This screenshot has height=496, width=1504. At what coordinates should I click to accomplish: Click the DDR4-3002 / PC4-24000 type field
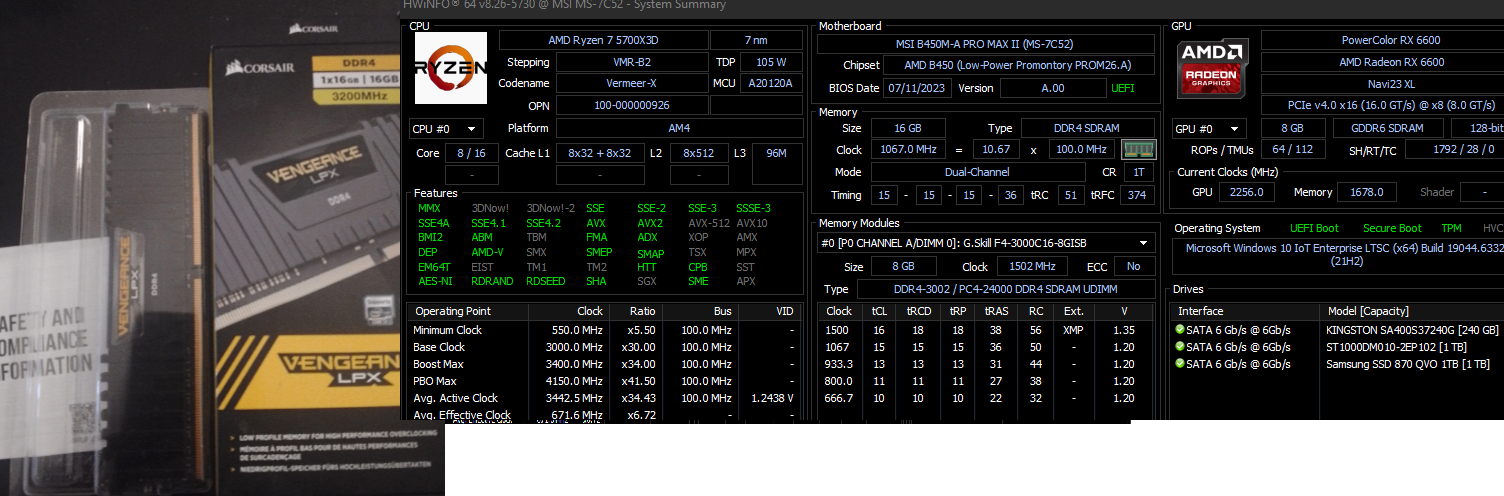coord(1006,290)
